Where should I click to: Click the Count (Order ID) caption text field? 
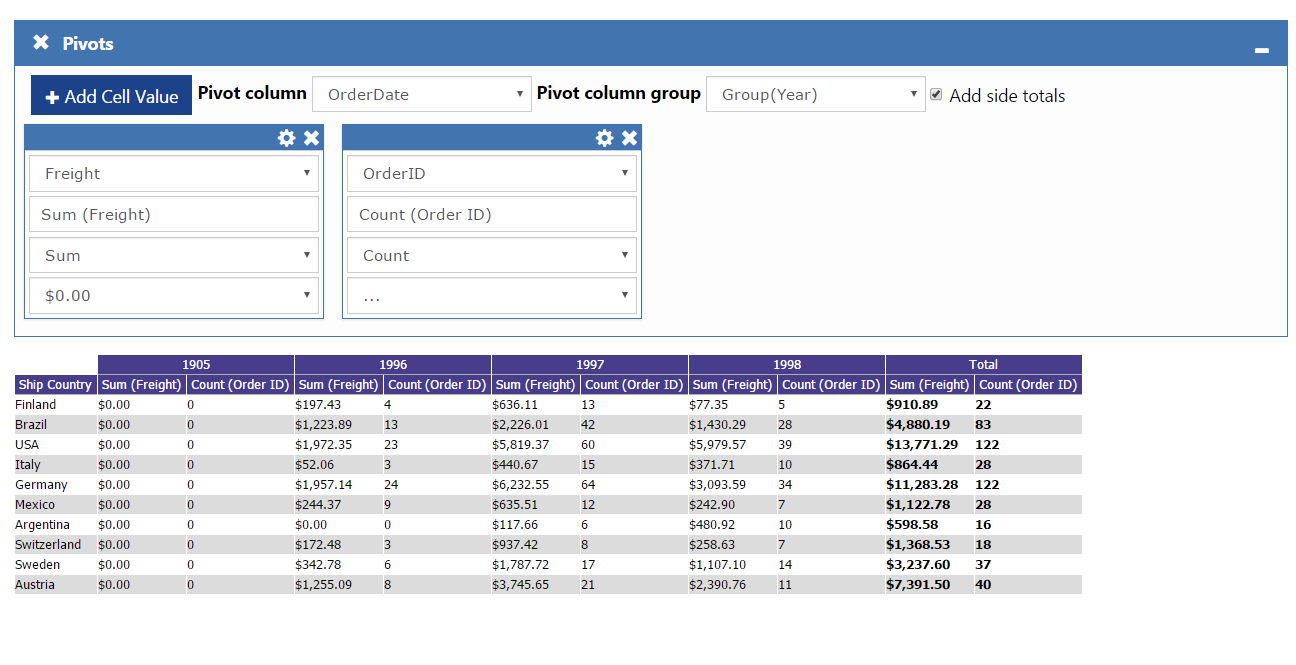pyautogui.click(x=492, y=214)
